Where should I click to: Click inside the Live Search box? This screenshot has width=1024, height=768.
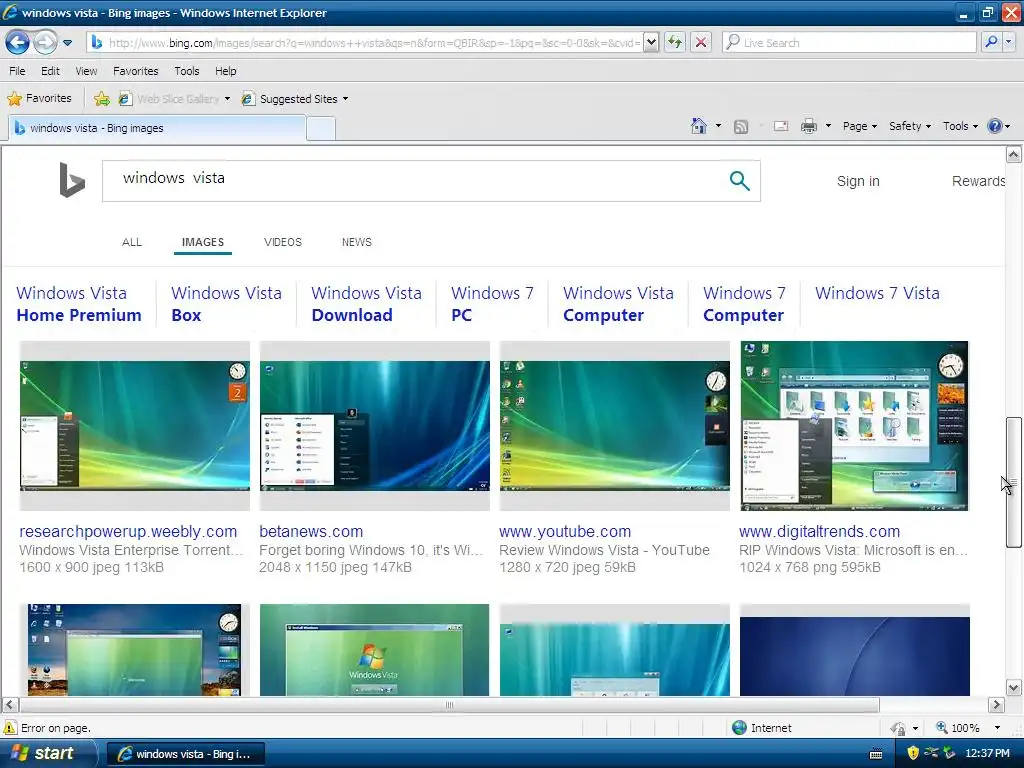(x=849, y=42)
